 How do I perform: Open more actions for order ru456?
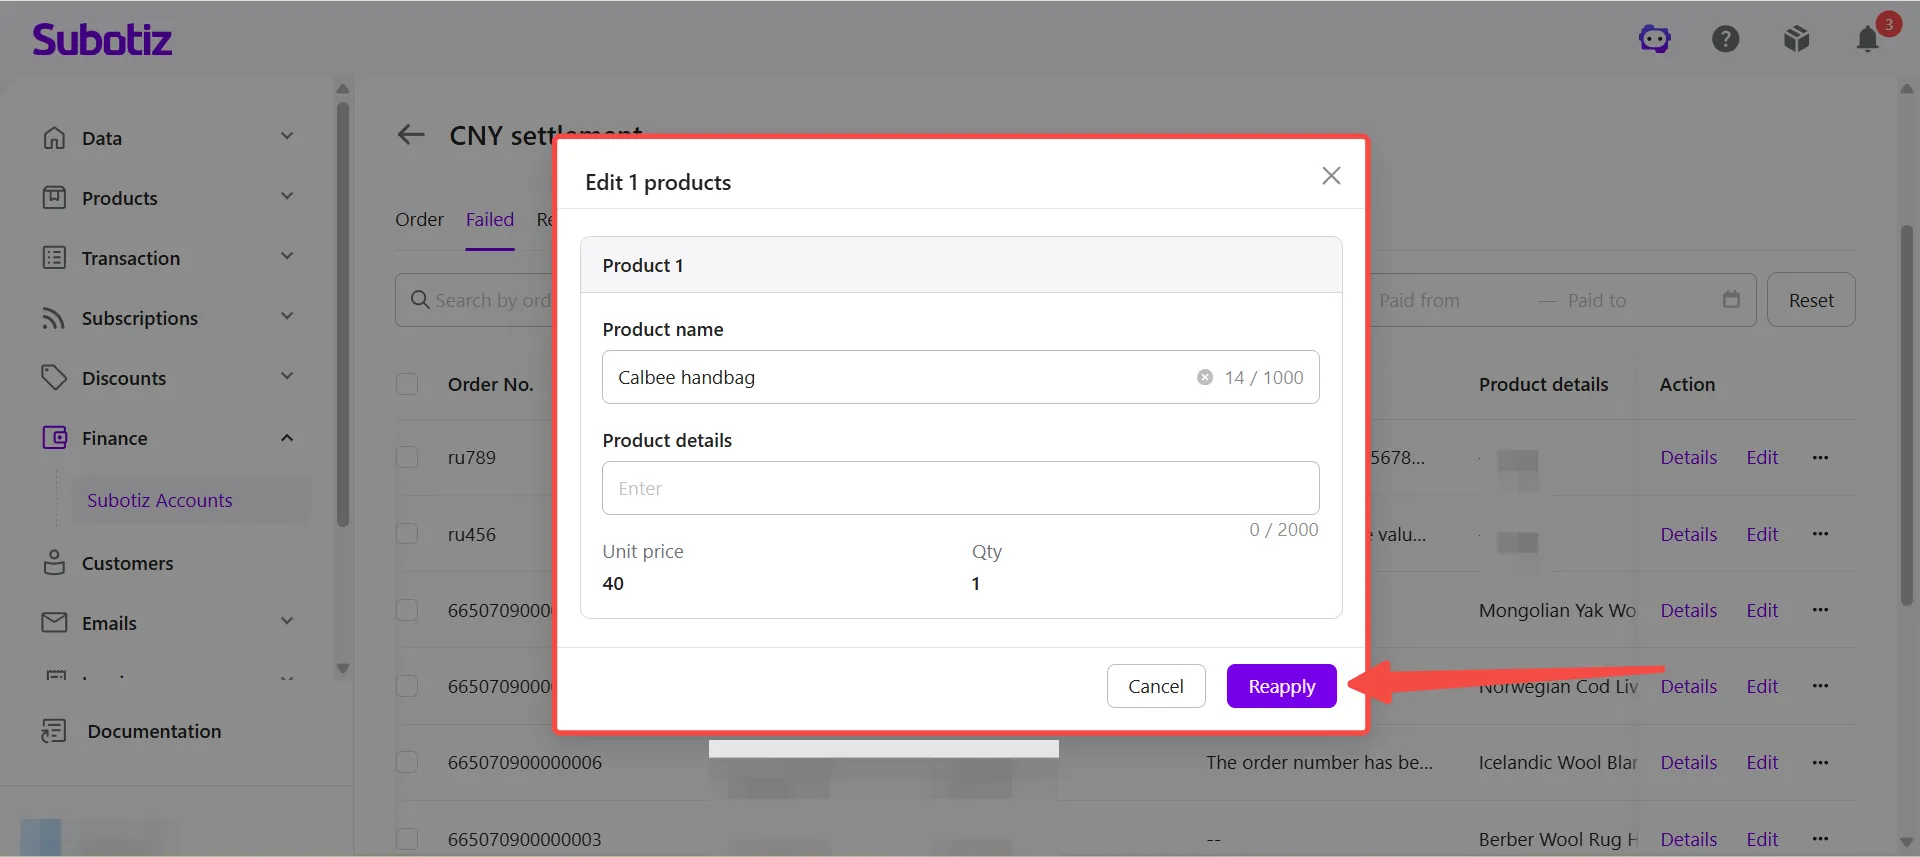pos(1820,534)
